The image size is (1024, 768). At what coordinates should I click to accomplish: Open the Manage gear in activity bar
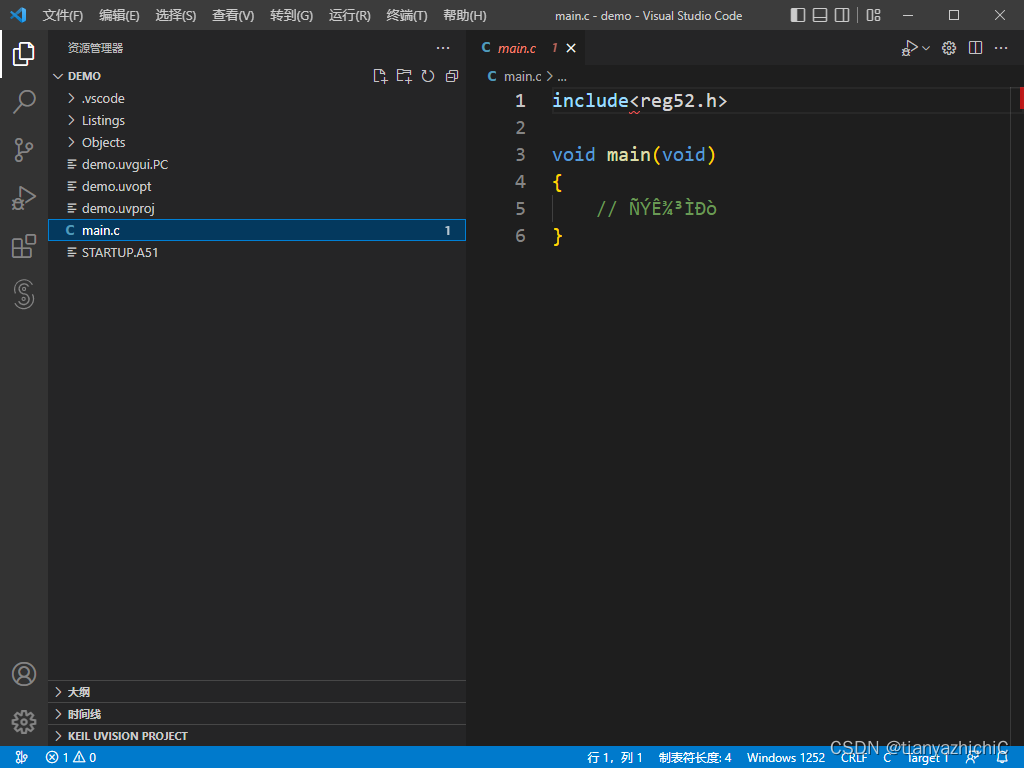tap(24, 722)
